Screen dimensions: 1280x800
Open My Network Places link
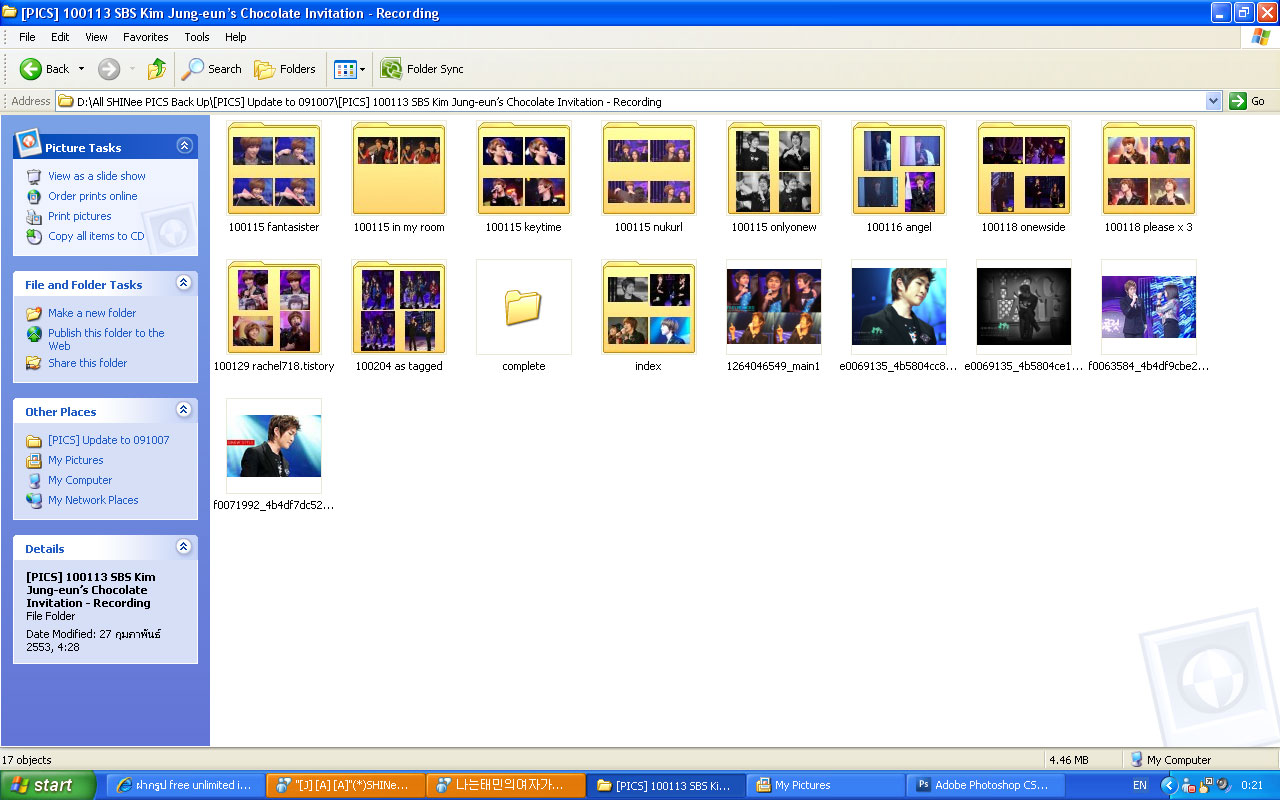click(x=93, y=500)
